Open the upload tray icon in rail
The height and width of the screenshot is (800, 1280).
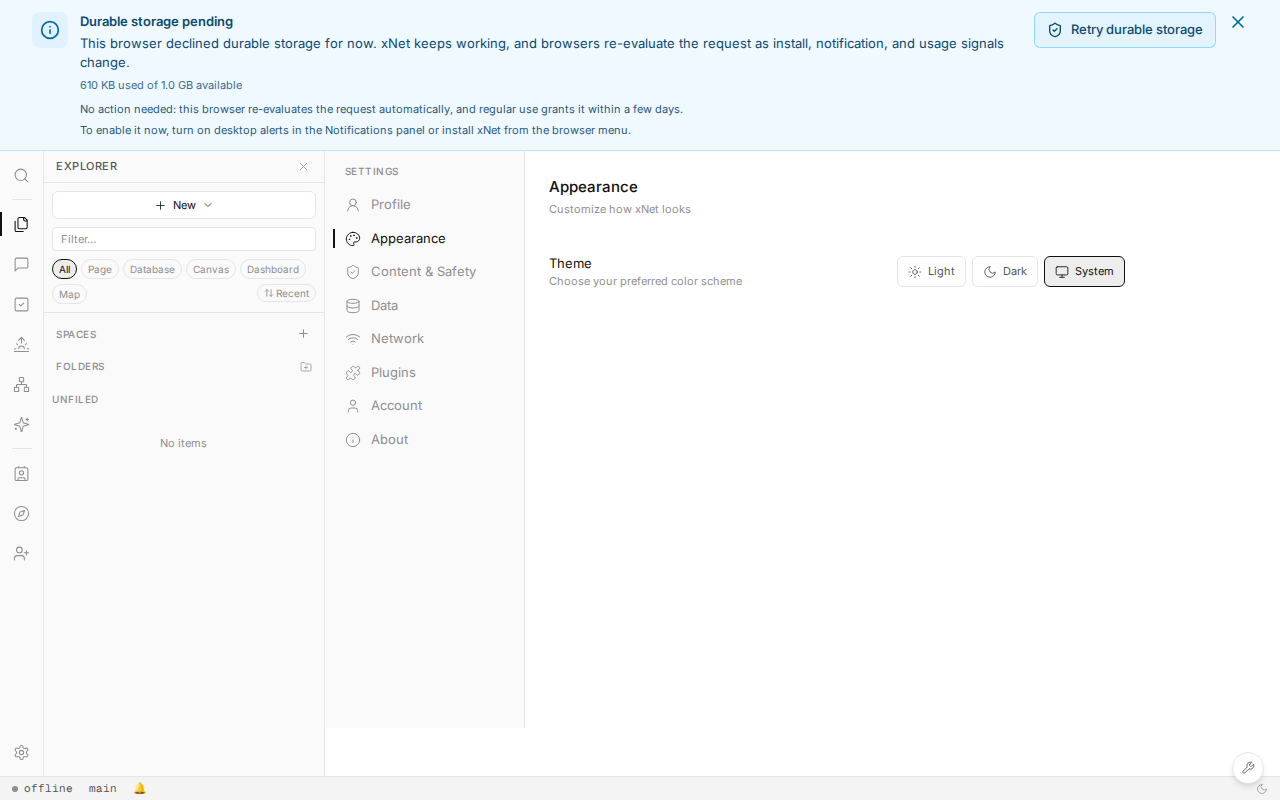(x=21, y=344)
